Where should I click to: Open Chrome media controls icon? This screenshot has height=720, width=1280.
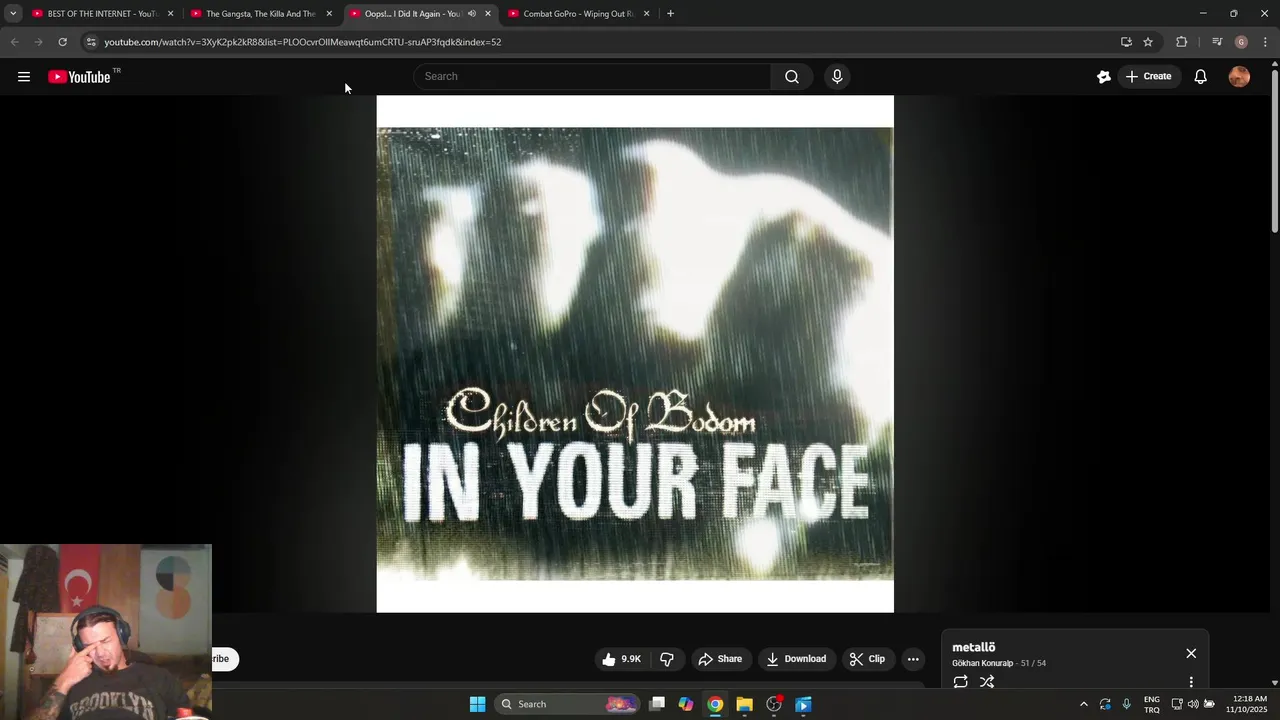click(x=1217, y=42)
